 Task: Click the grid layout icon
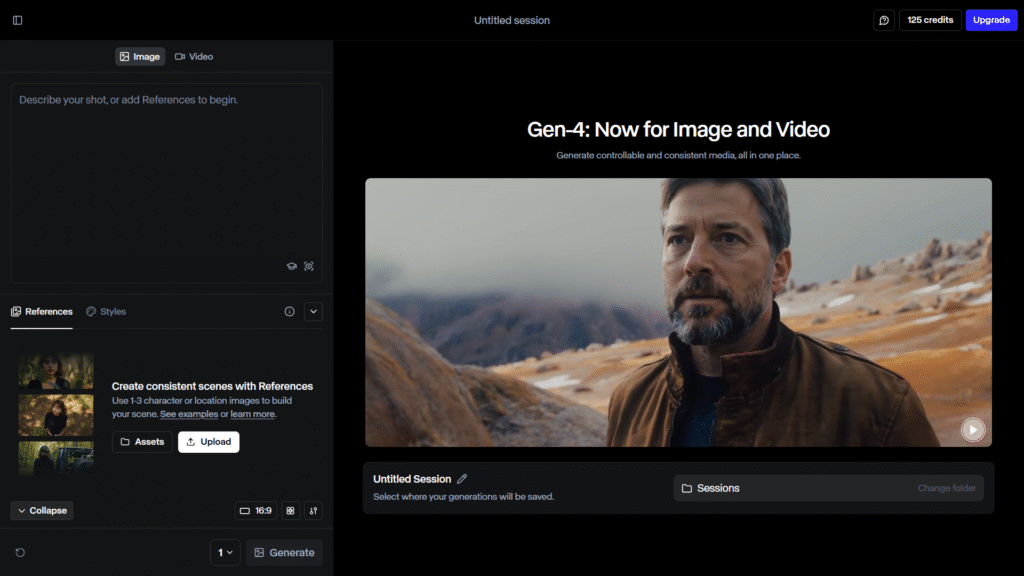click(291, 511)
